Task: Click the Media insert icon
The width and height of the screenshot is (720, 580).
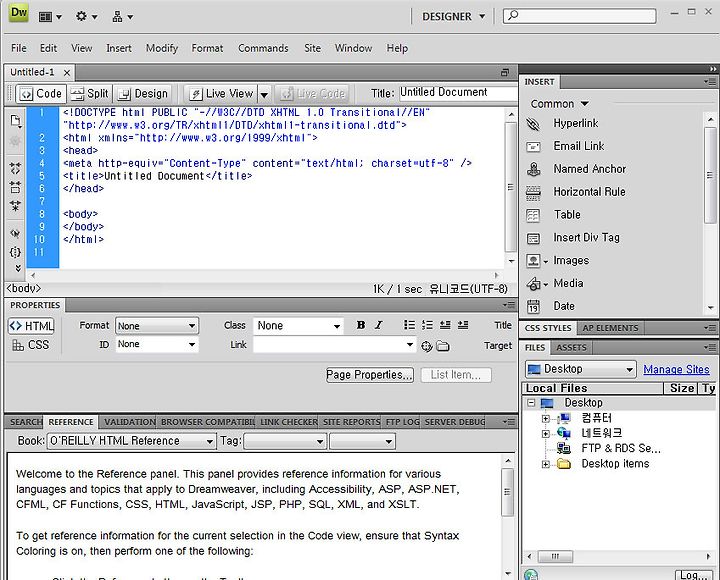Action: 533,284
